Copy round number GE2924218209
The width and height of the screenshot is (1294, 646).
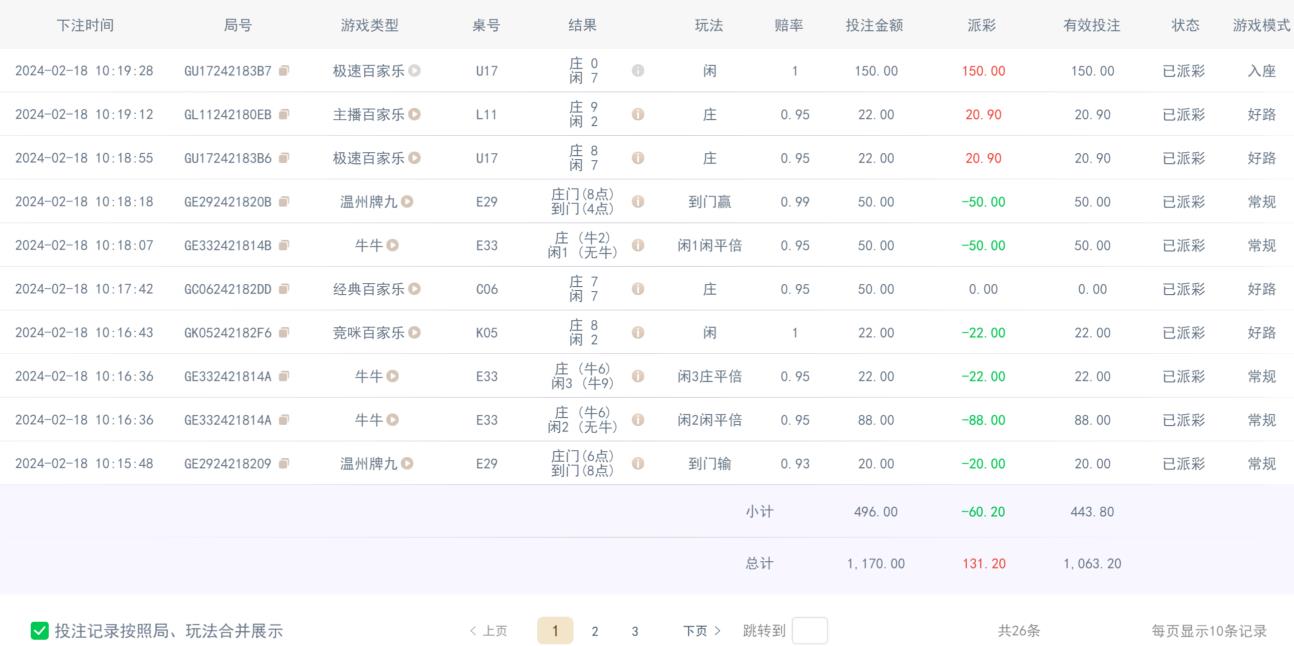click(284, 464)
